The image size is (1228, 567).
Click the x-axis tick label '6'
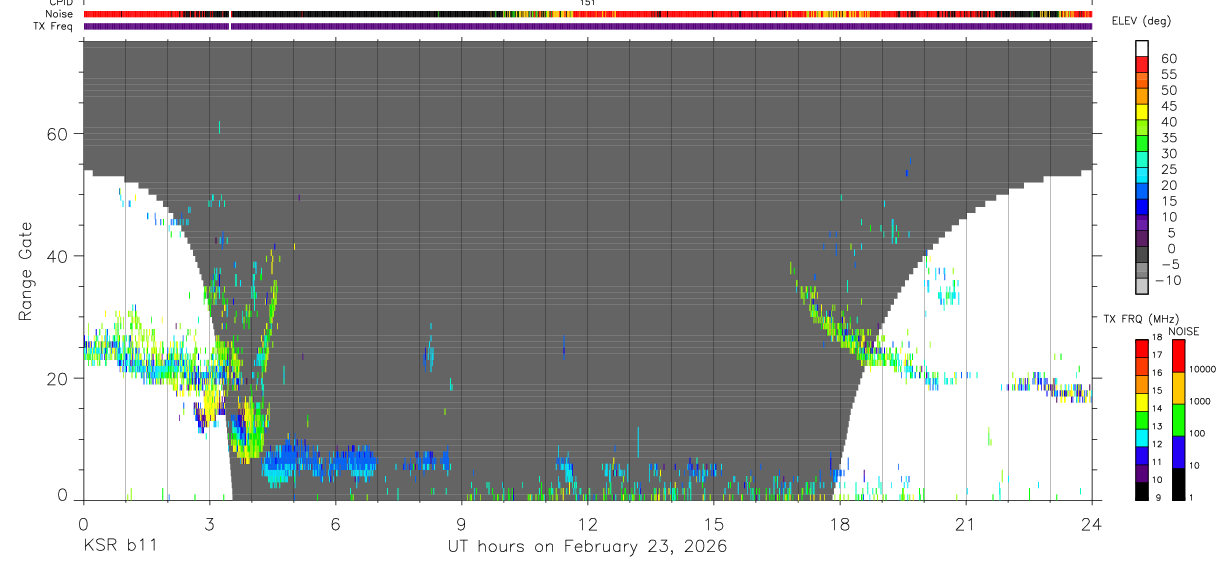click(335, 523)
